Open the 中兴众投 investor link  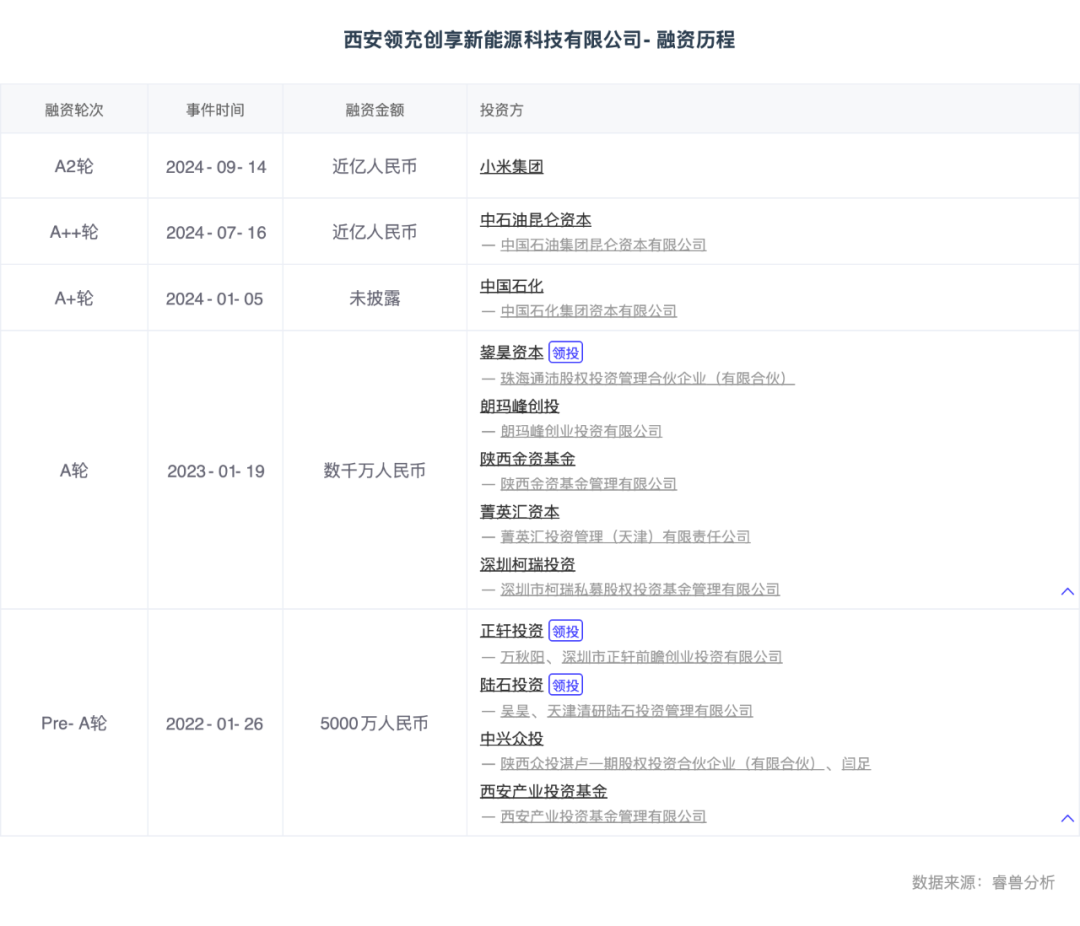tap(512, 739)
